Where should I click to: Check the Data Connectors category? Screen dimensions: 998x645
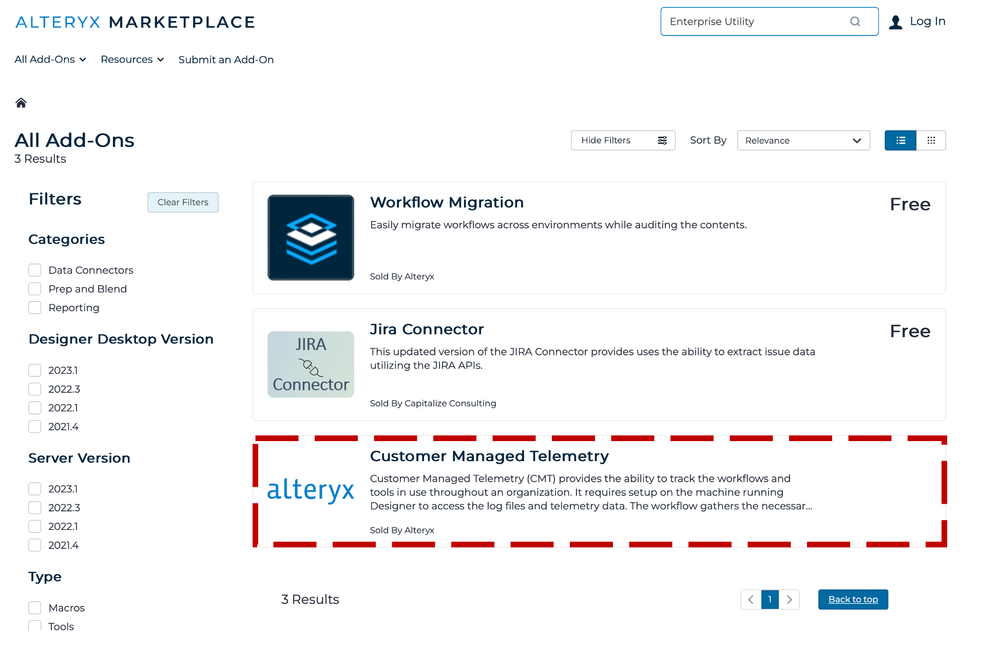[x=35, y=270]
